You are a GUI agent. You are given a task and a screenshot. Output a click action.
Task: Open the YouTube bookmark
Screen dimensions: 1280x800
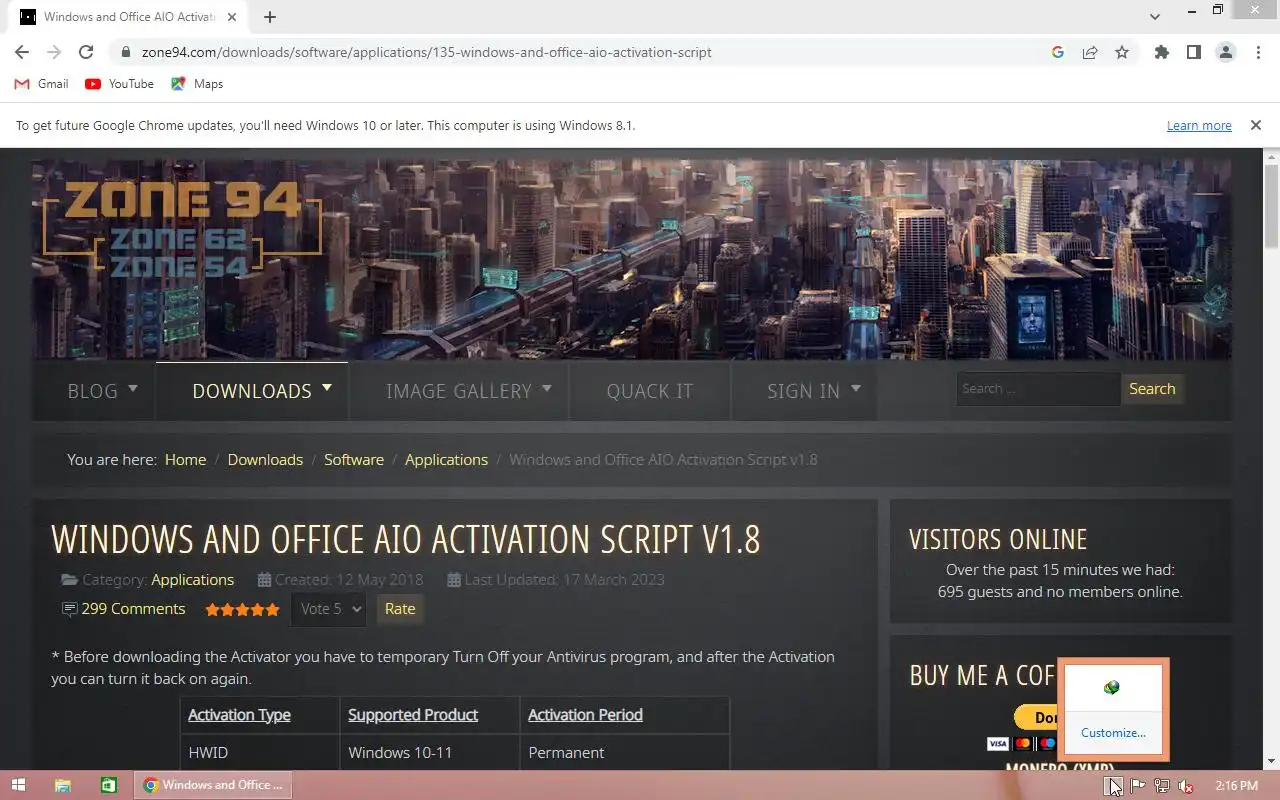[120, 84]
